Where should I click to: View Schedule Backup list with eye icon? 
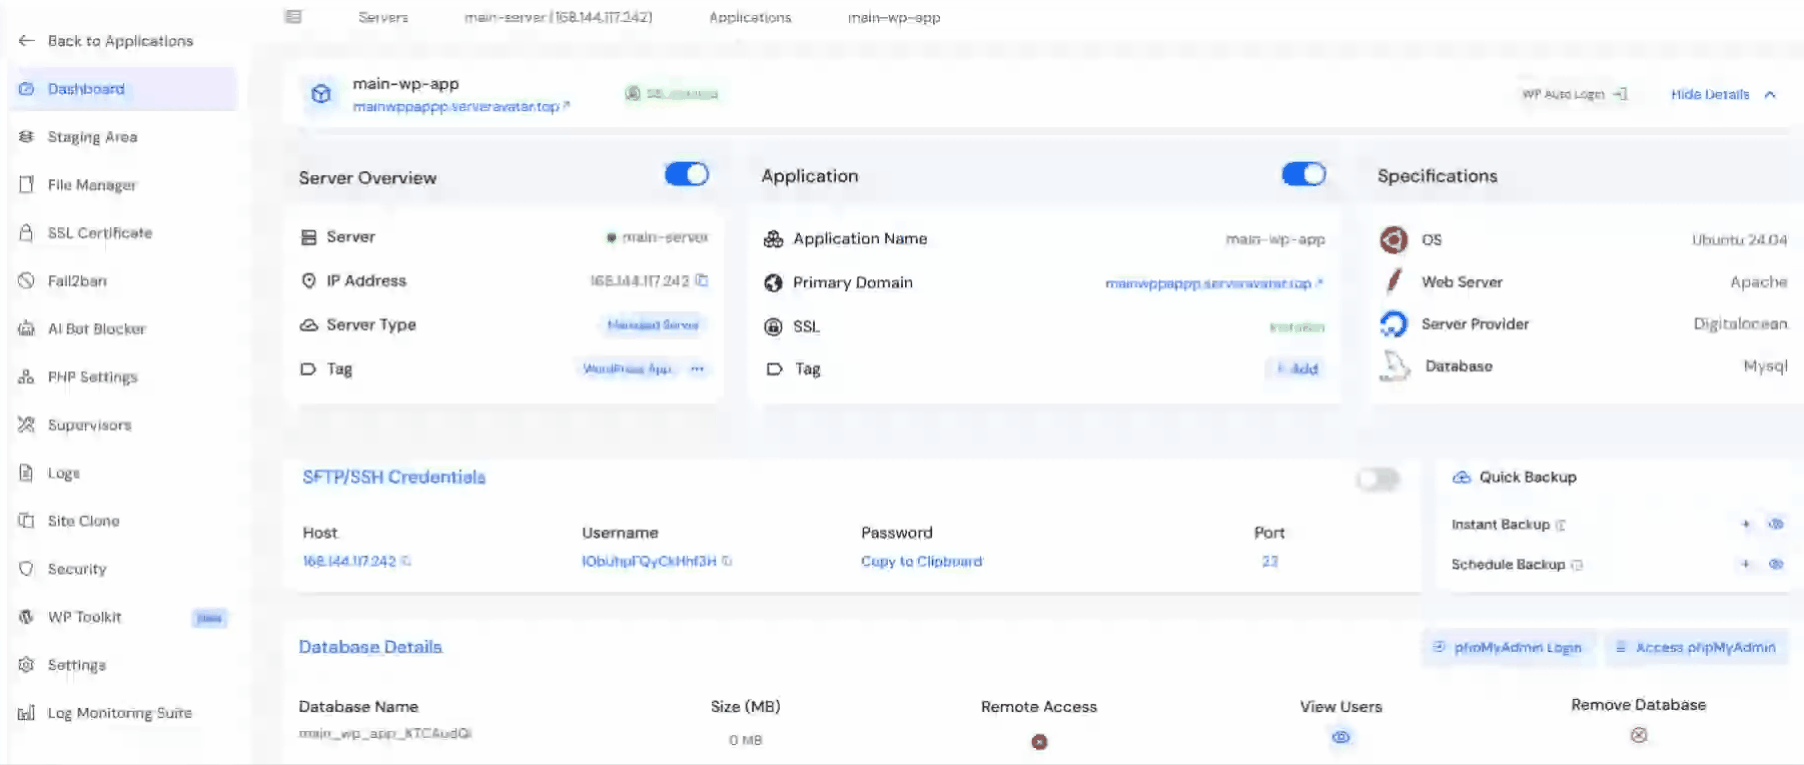[1776, 564]
